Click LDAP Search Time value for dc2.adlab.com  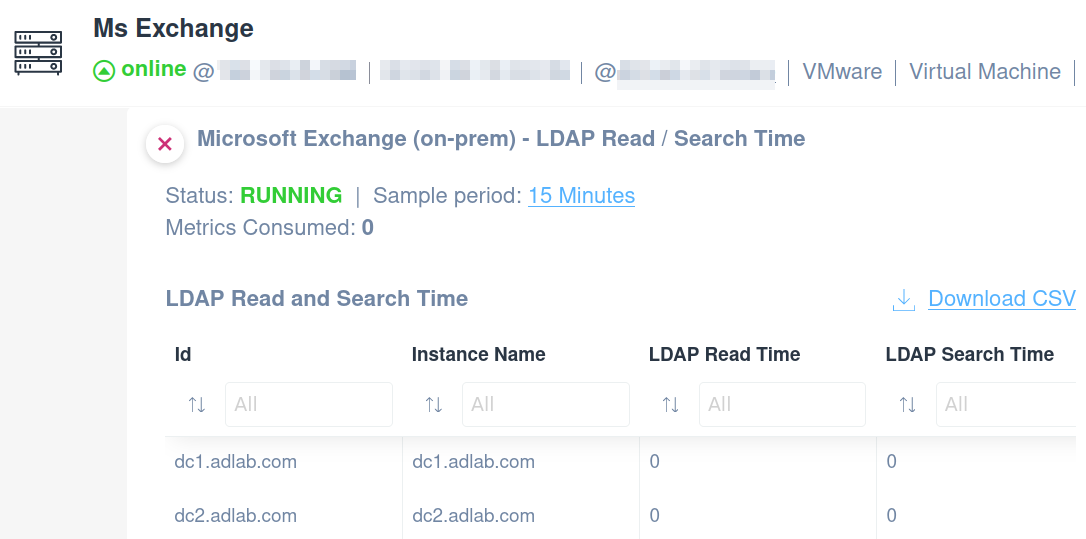coord(891,516)
